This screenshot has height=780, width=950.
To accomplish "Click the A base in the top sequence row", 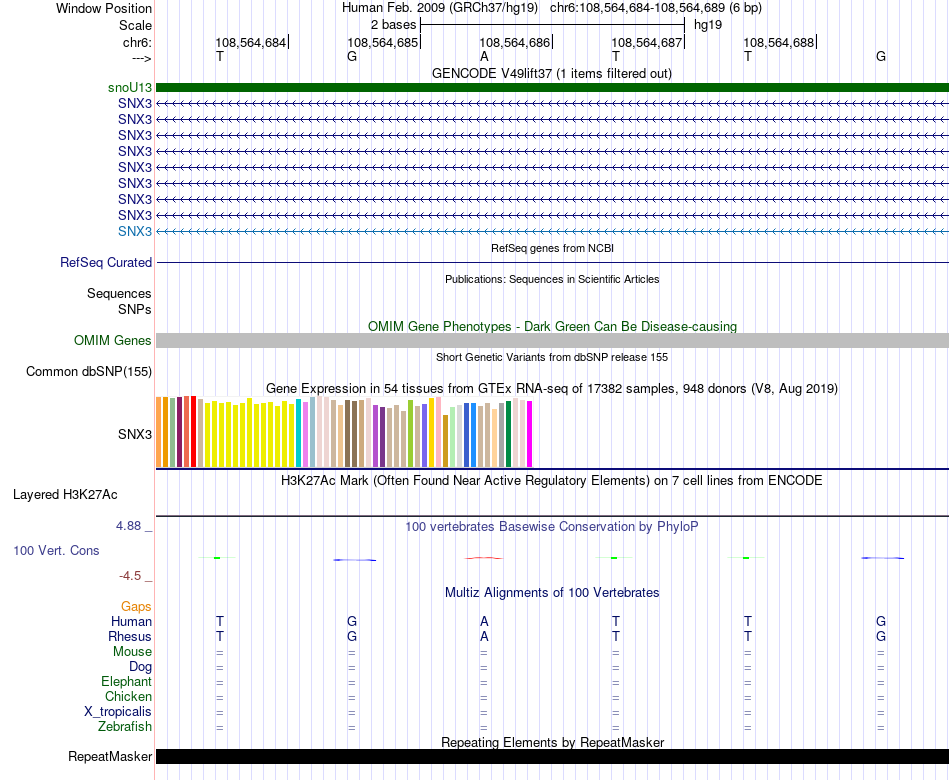I will [484, 56].
